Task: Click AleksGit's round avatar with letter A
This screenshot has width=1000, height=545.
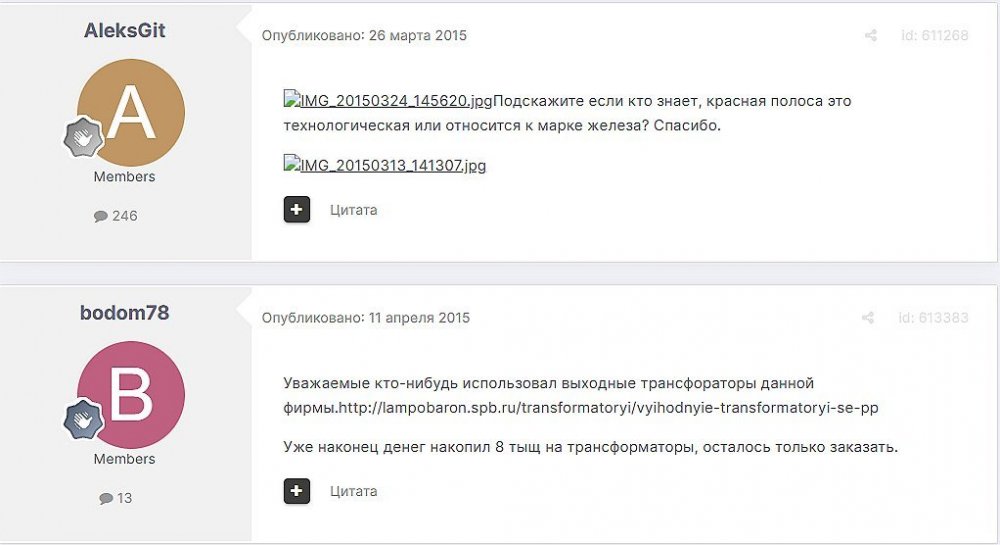Action: click(x=131, y=113)
